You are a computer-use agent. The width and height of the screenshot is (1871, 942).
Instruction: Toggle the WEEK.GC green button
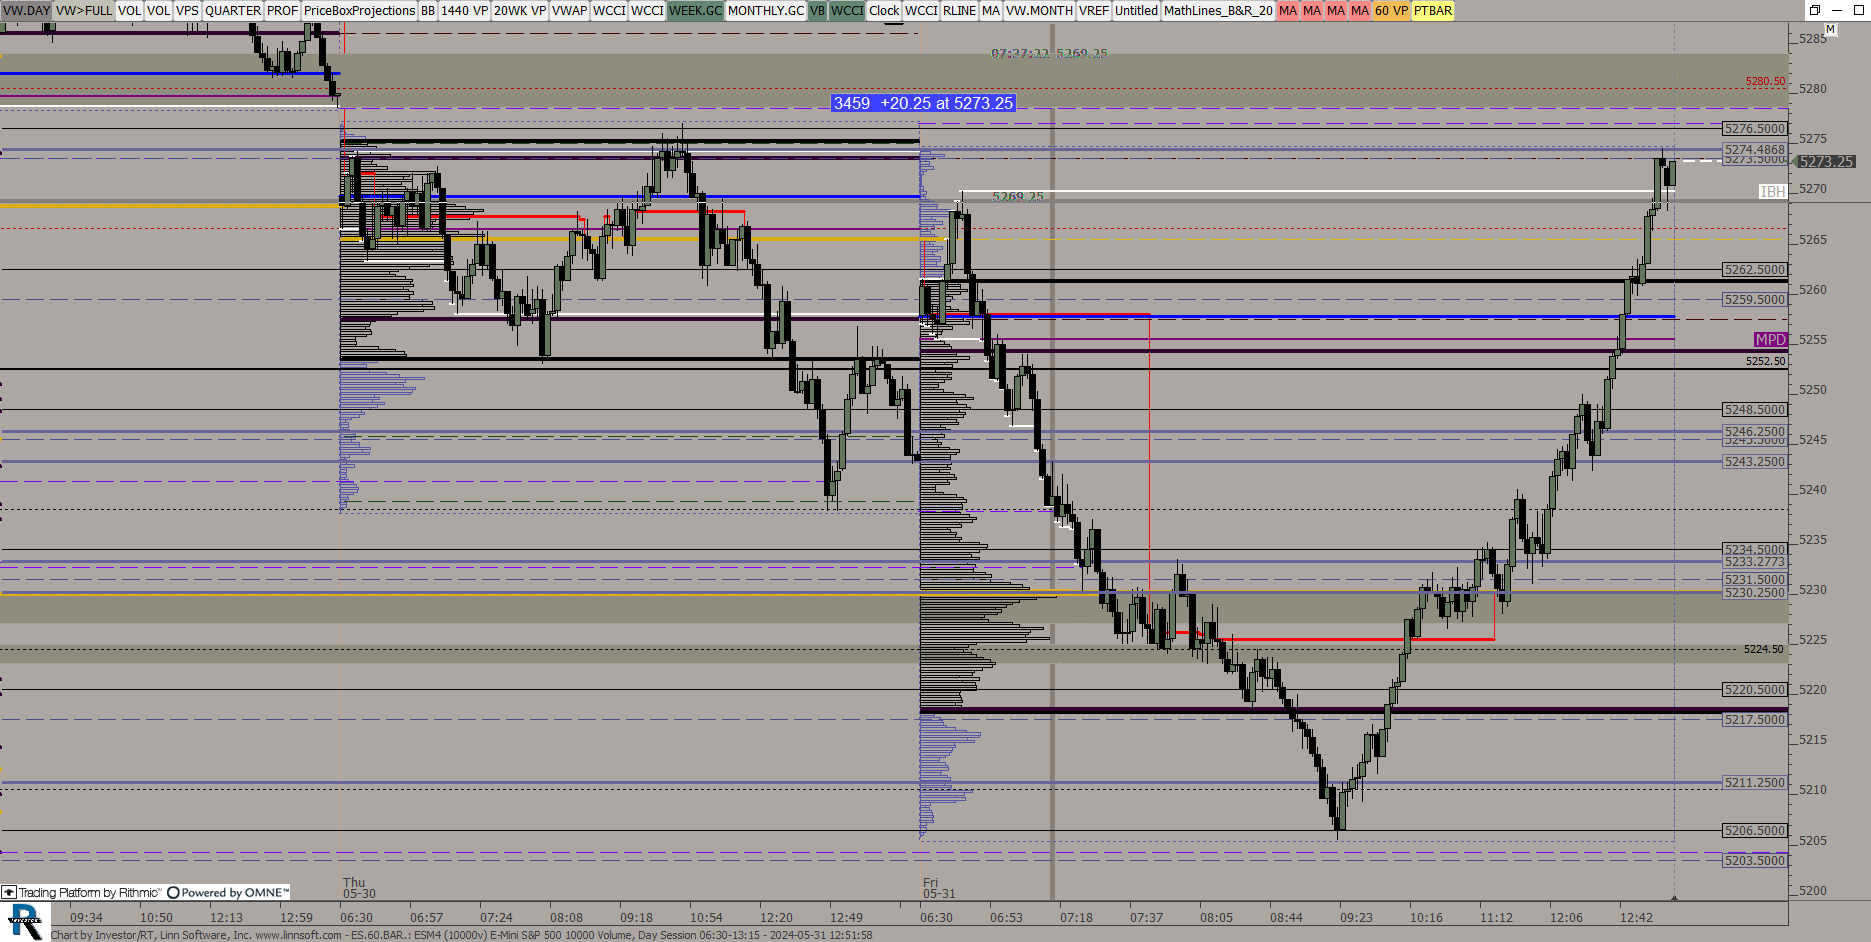[x=695, y=11]
